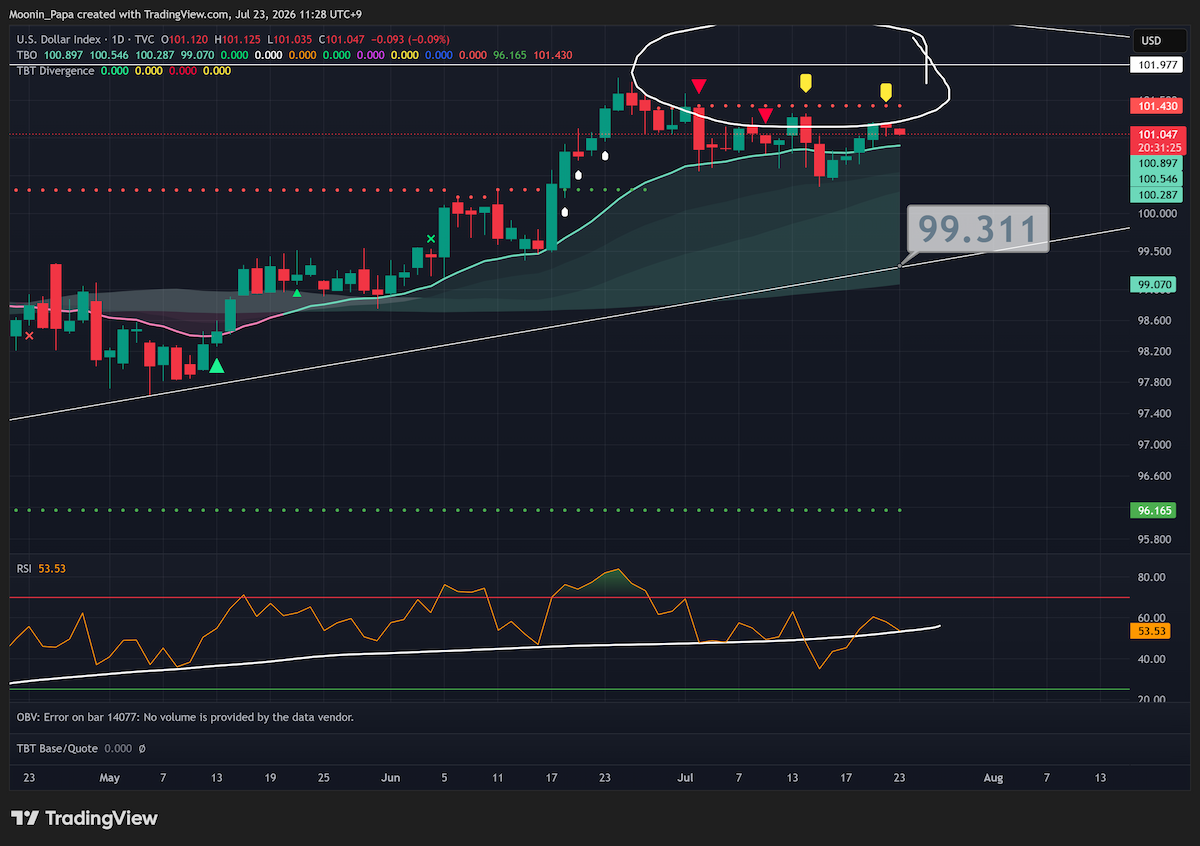
Task: Click the TBO indicator legend label
Action: [x=26, y=55]
